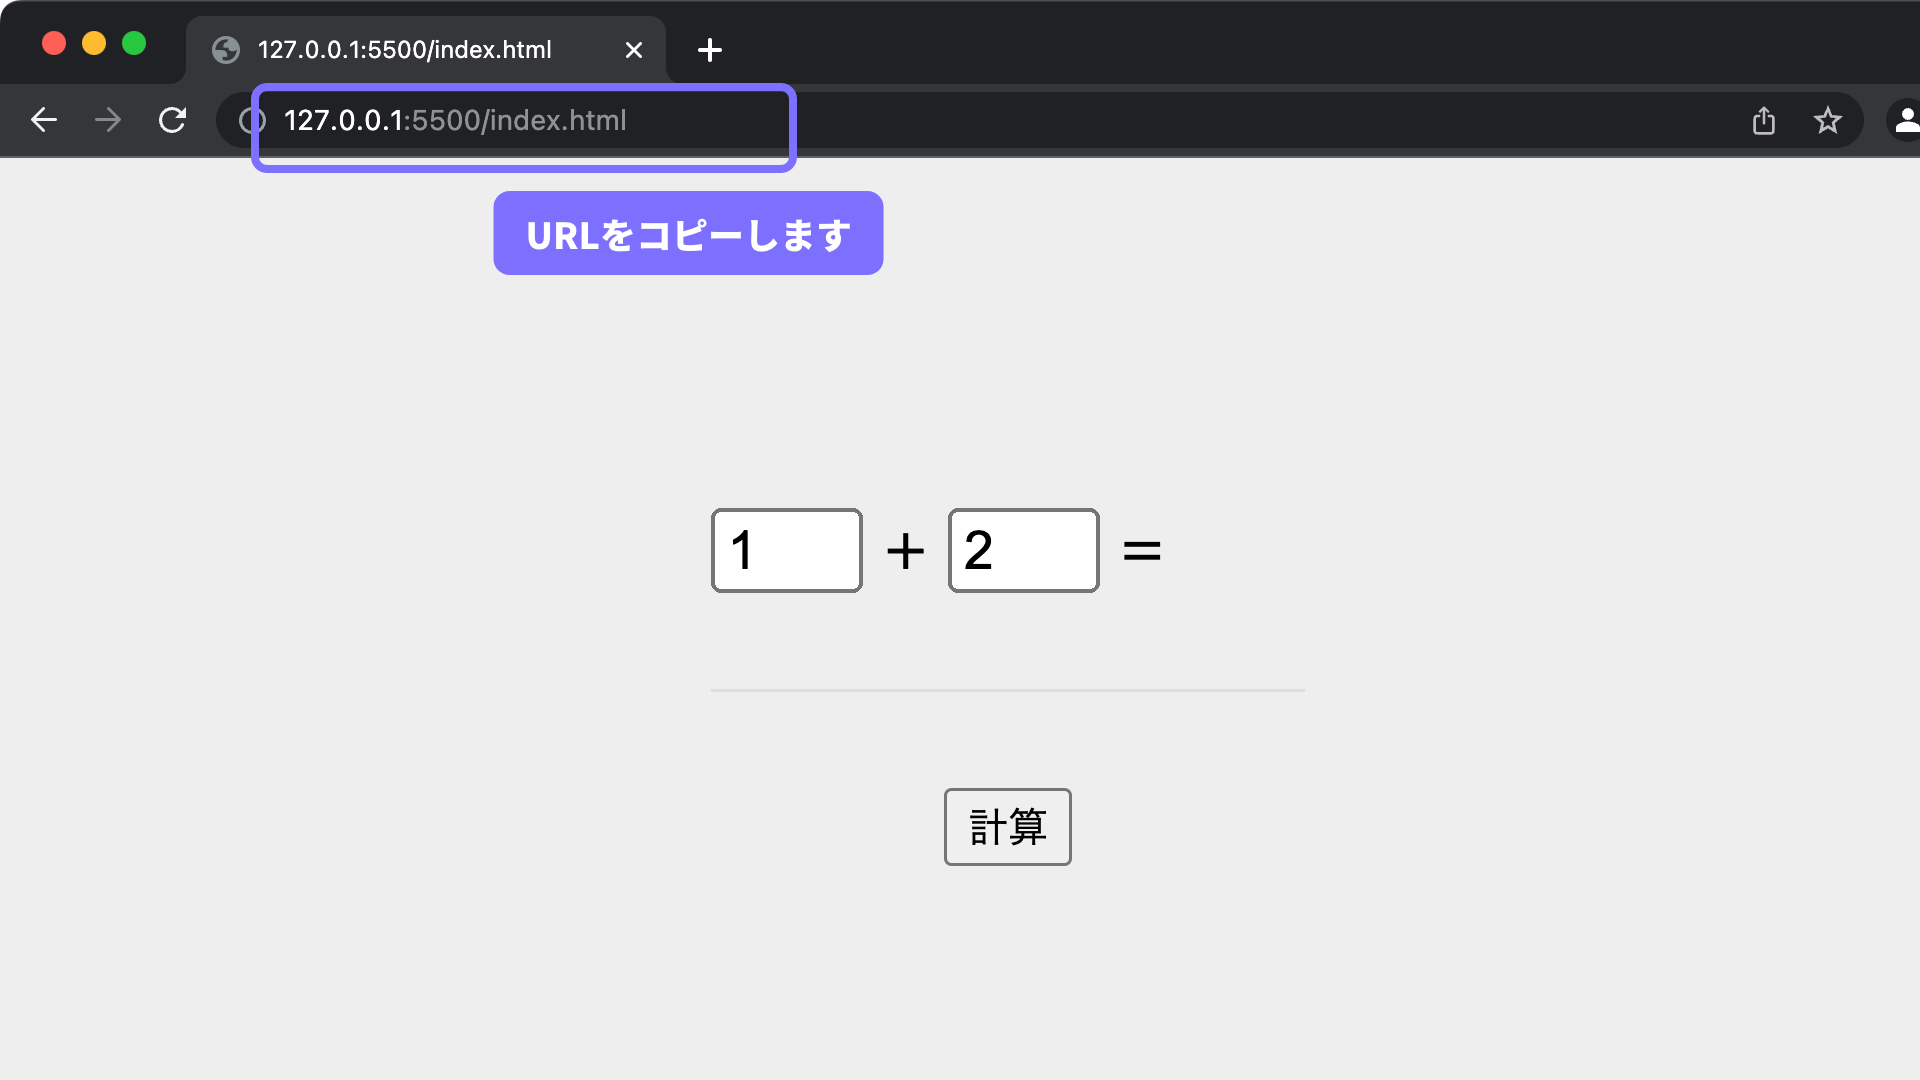Click the yellow minimize window button
The image size is (1920, 1080).
(x=94, y=44)
